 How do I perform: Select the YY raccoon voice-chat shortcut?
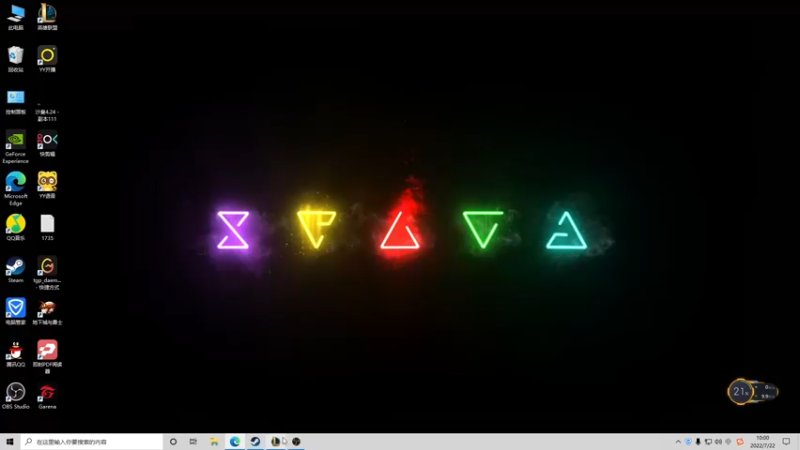[47, 185]
